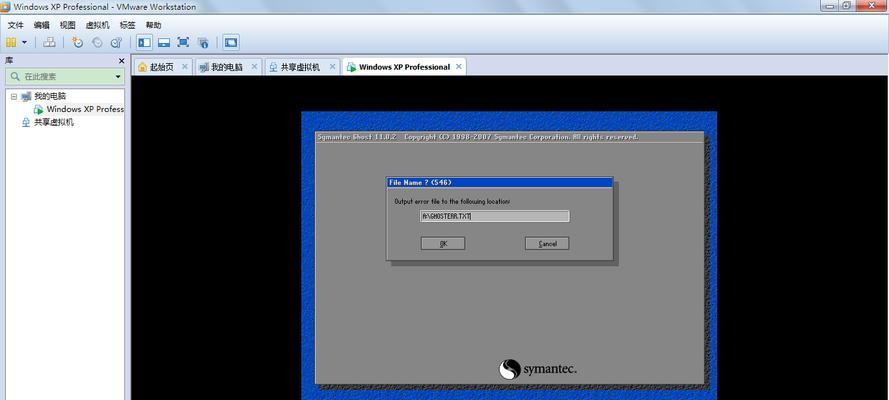Click the File Name ? (546) dialog title bar
This screenshot has height=400, width=889.
pos(500,182)
